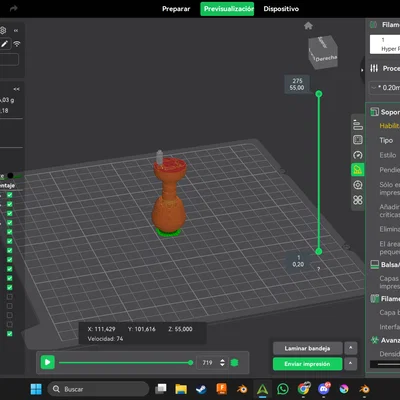
Task: Click the home view icon
Action: (x=308, y=26)
